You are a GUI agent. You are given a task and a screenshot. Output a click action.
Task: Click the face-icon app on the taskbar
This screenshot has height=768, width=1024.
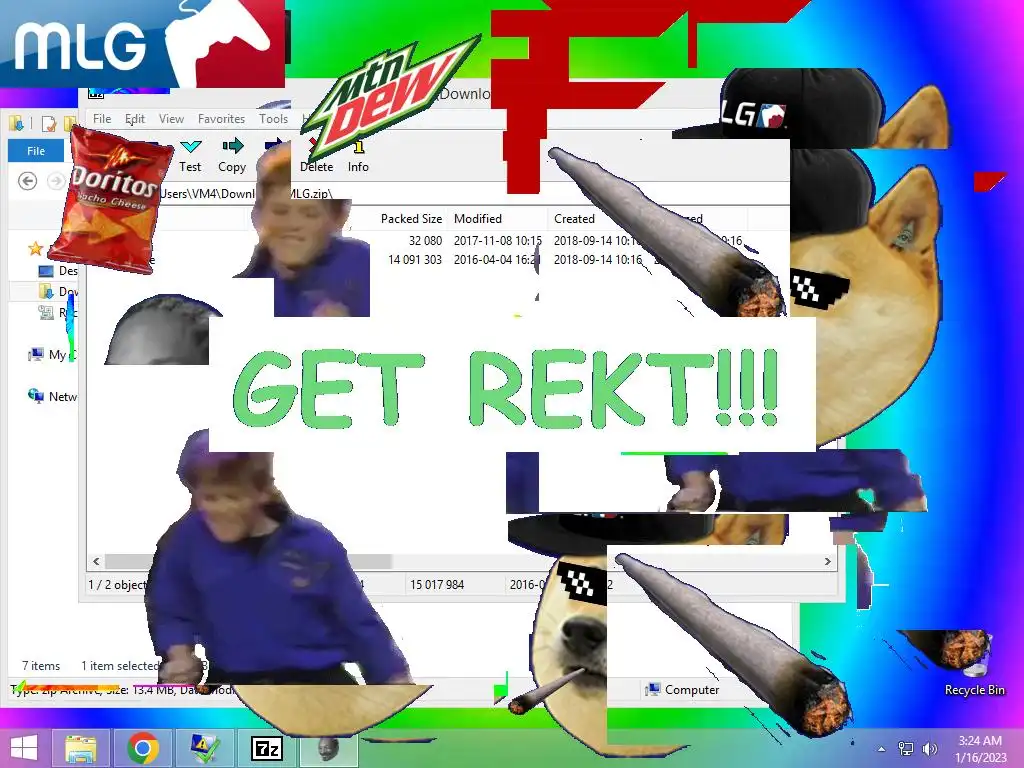pos(328,748)
